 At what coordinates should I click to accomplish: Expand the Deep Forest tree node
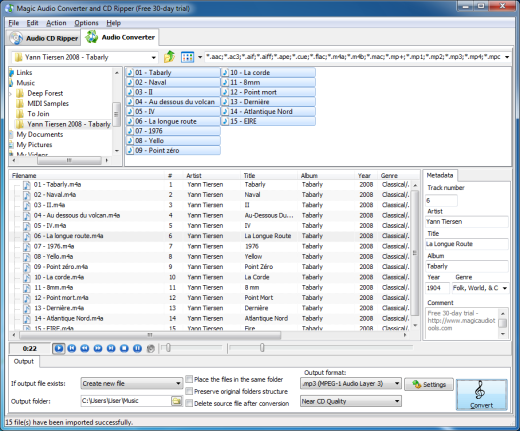[x=11, y=94]
